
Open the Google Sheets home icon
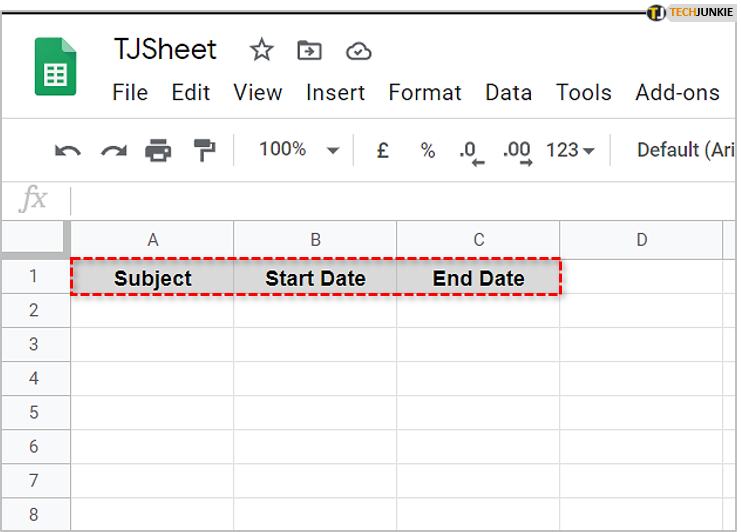pos(55,67)
